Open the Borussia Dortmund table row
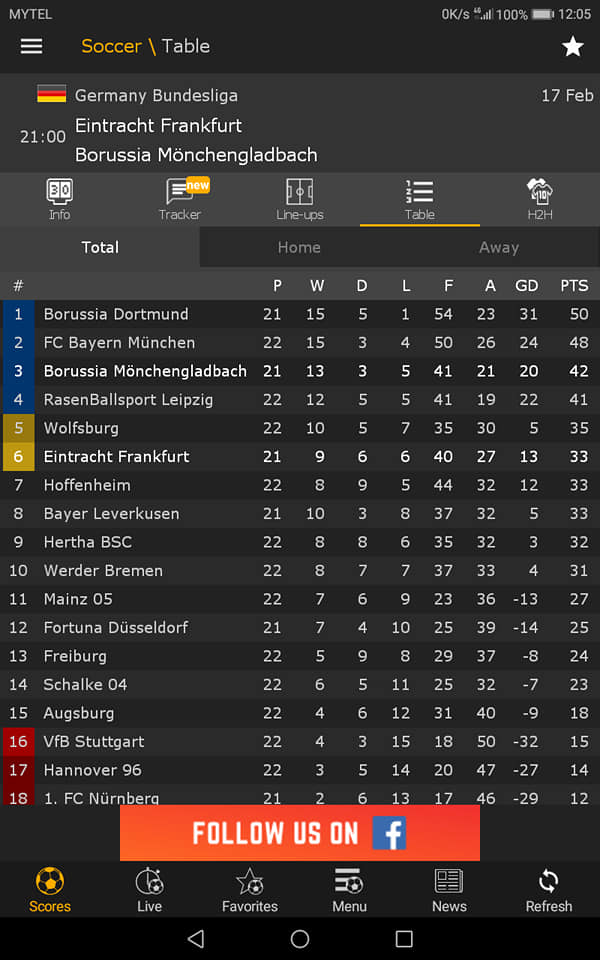This screenshot has height=960, width=600. coord(300,314)
